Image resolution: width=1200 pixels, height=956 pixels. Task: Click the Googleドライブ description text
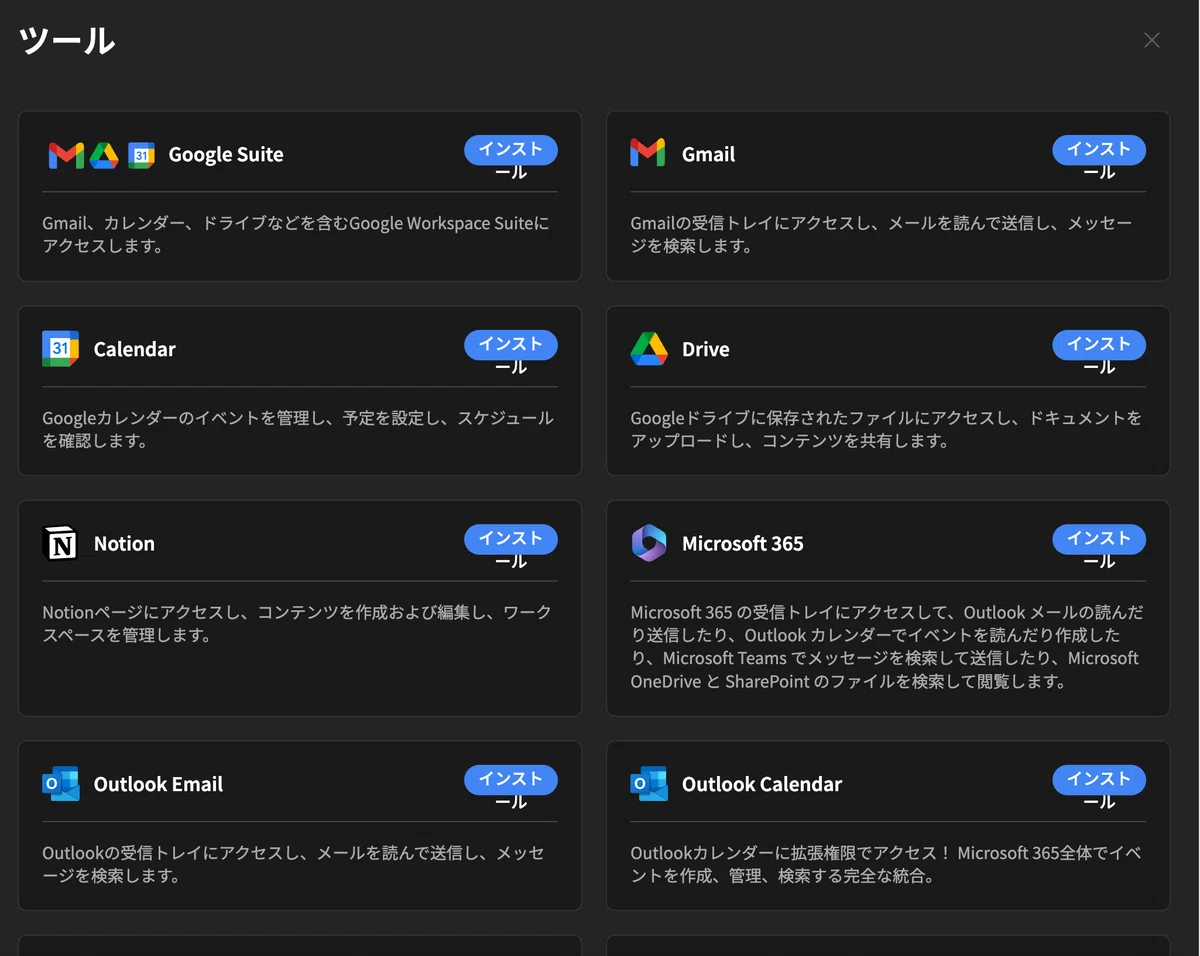[x=885, y=429]
